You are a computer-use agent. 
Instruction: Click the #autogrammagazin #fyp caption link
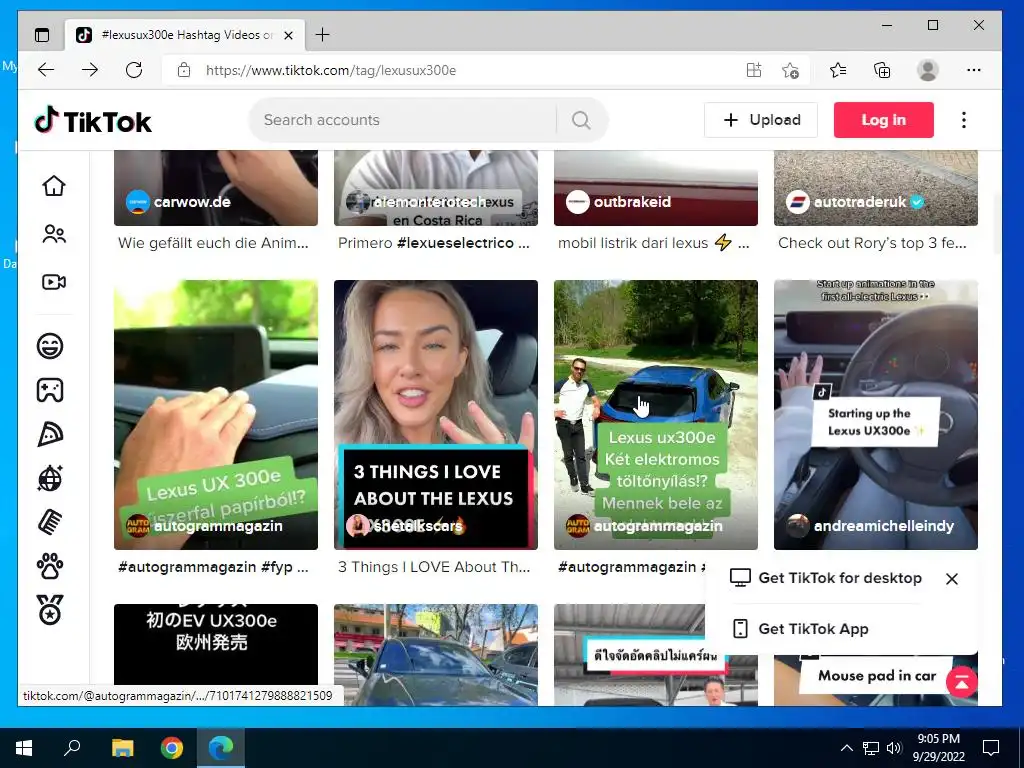(x=214, y=567)
